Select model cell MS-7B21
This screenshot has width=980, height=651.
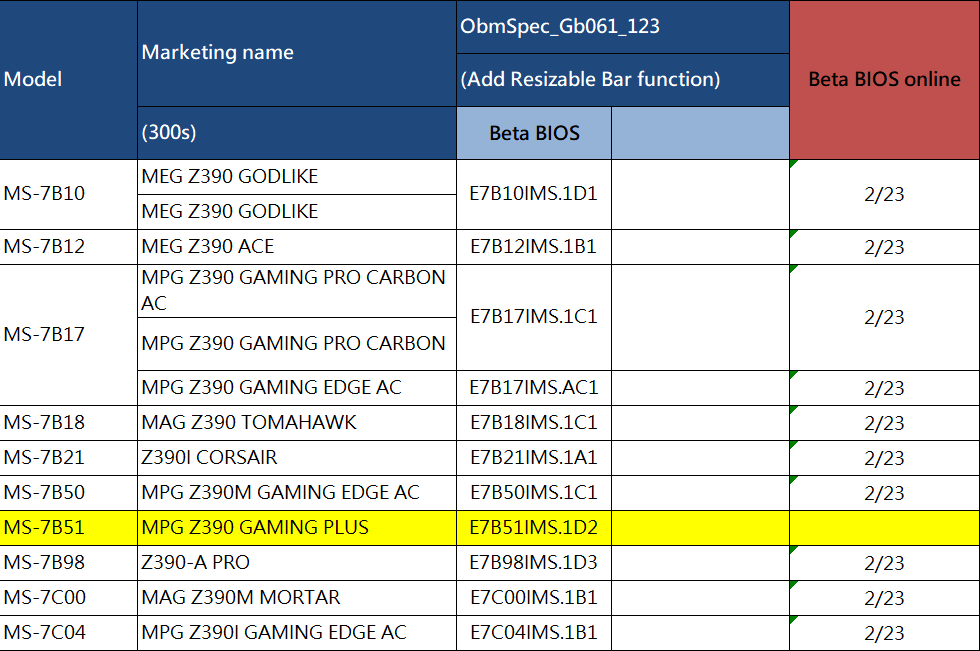(69, 458)
